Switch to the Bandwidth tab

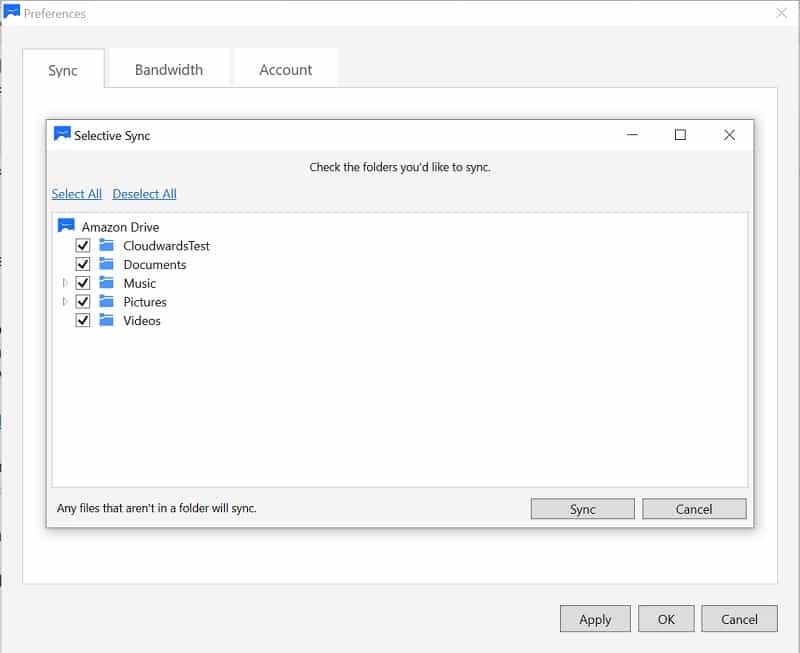169,68
